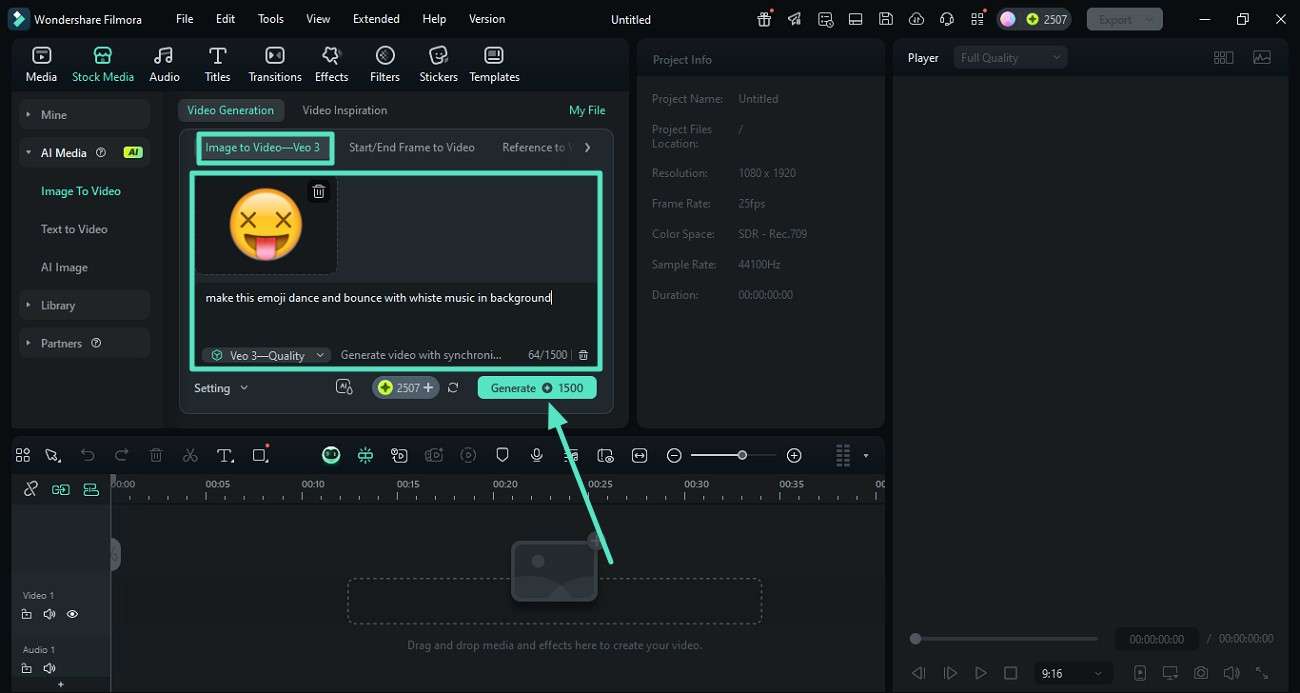Lock the Video 1 track

pos(27,614)
